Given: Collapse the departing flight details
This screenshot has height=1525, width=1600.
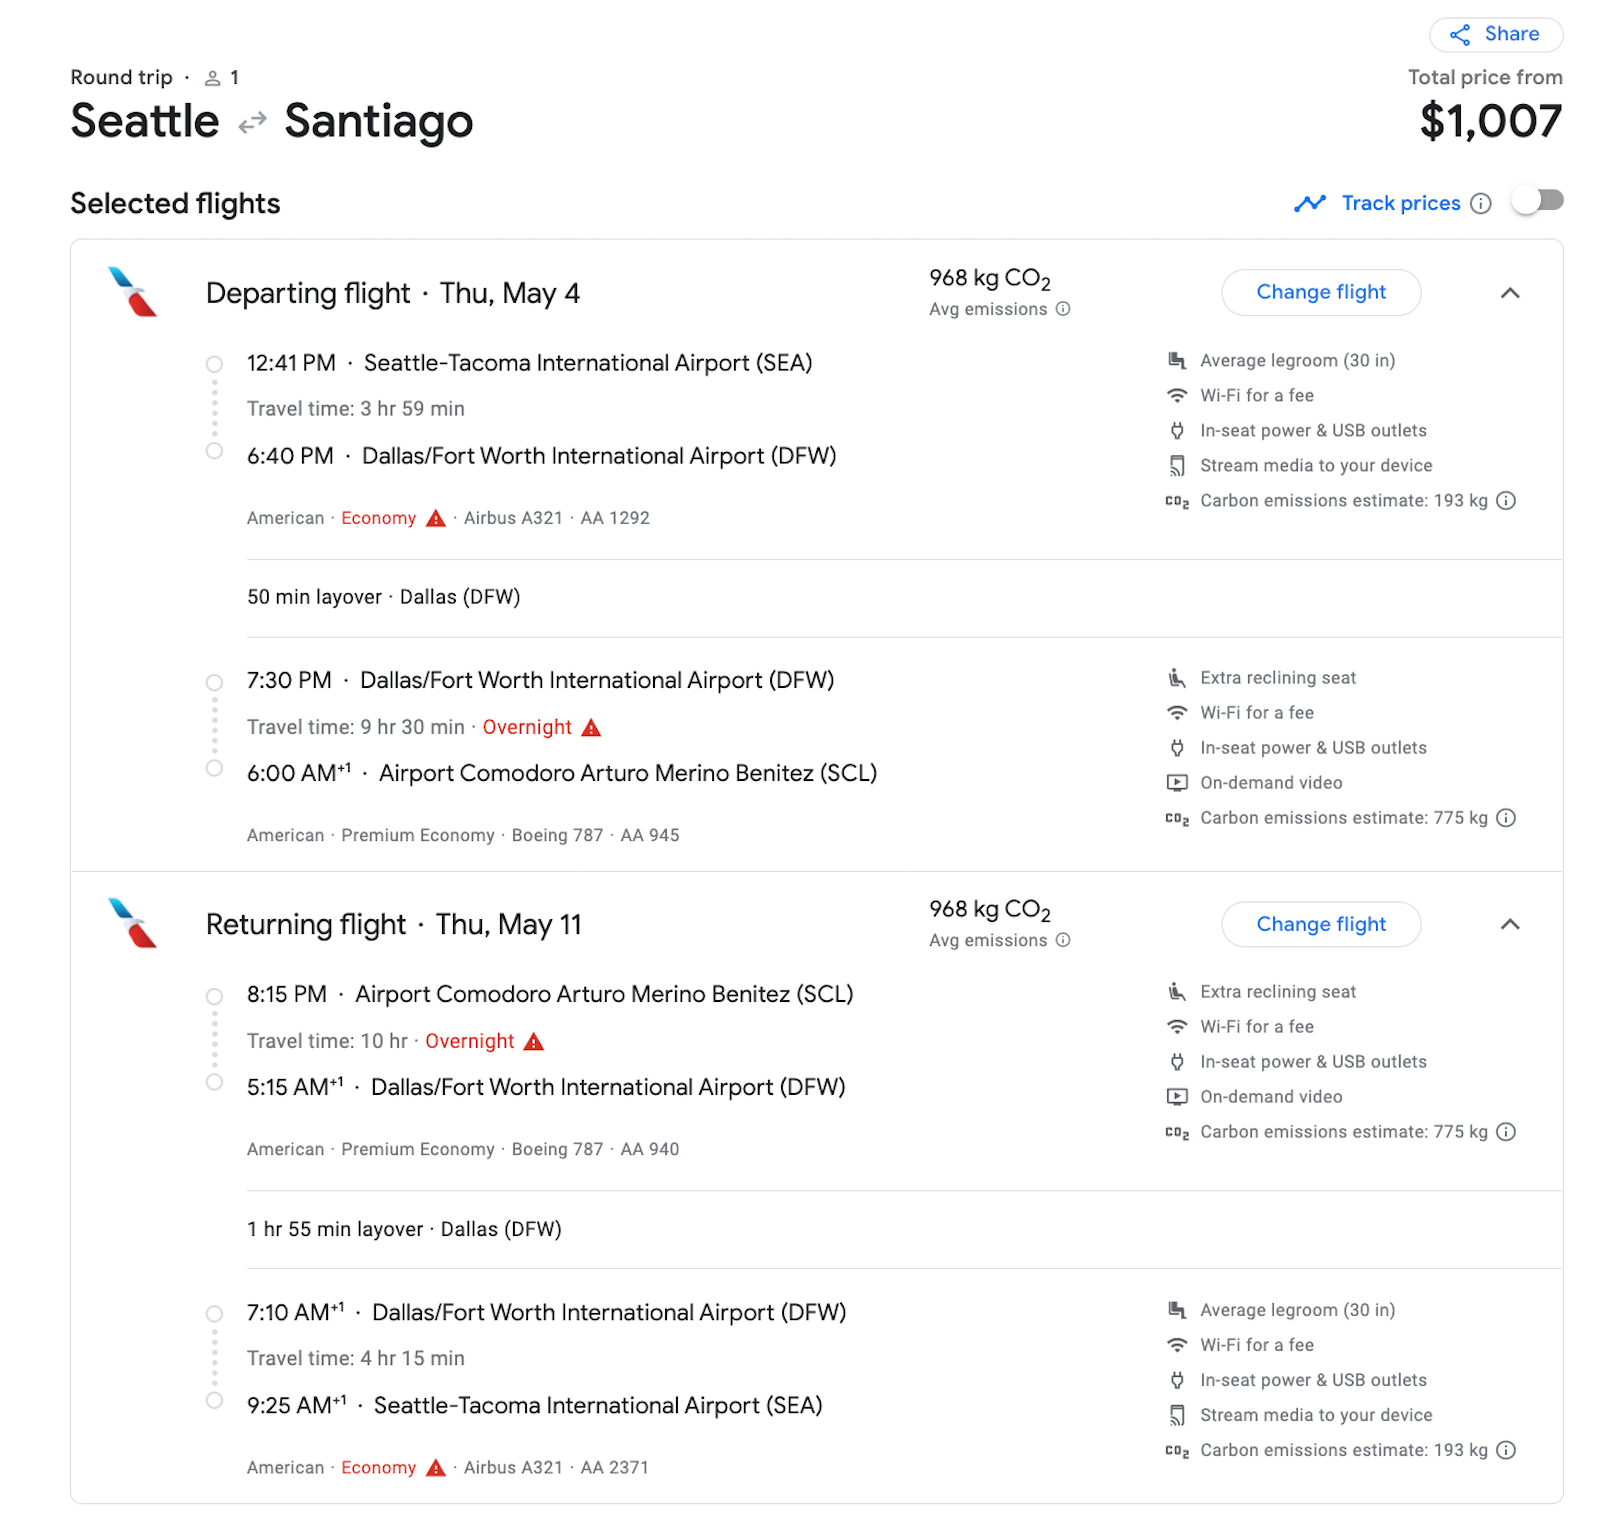Looking at the screenshot, I should tap(1510, 293).
